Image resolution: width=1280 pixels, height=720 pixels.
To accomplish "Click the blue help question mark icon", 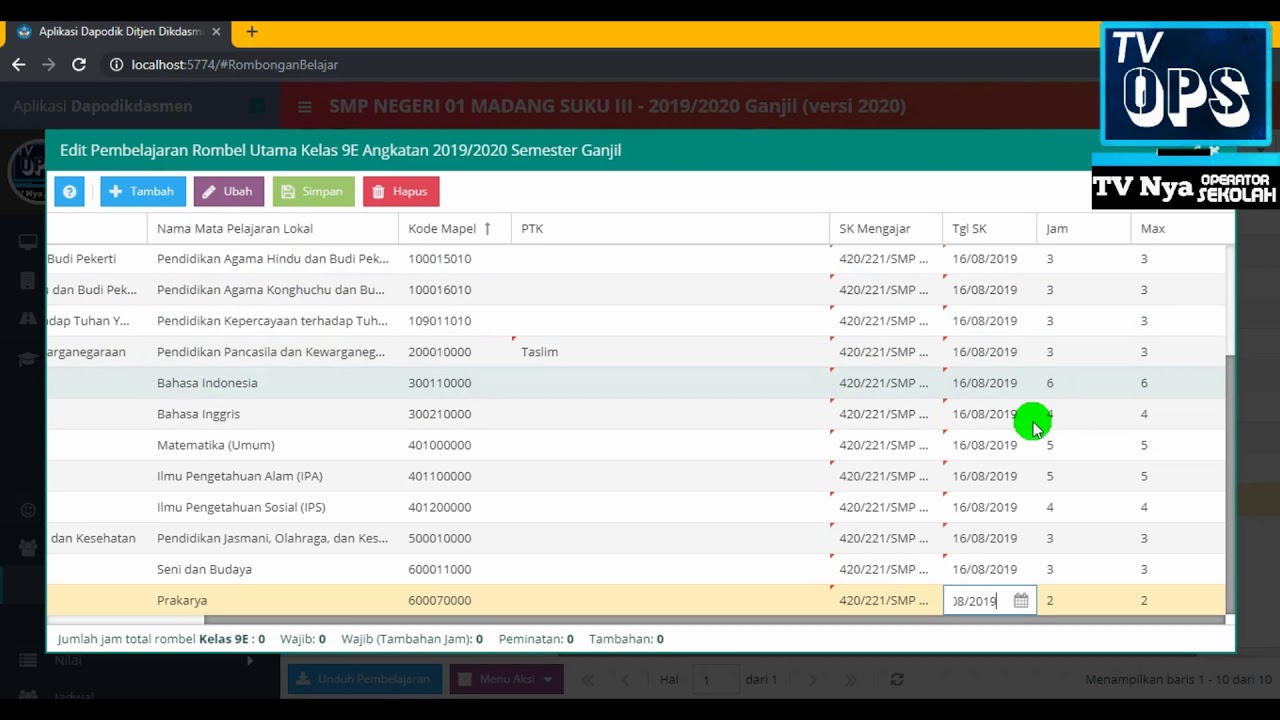I will coord(69,191).
